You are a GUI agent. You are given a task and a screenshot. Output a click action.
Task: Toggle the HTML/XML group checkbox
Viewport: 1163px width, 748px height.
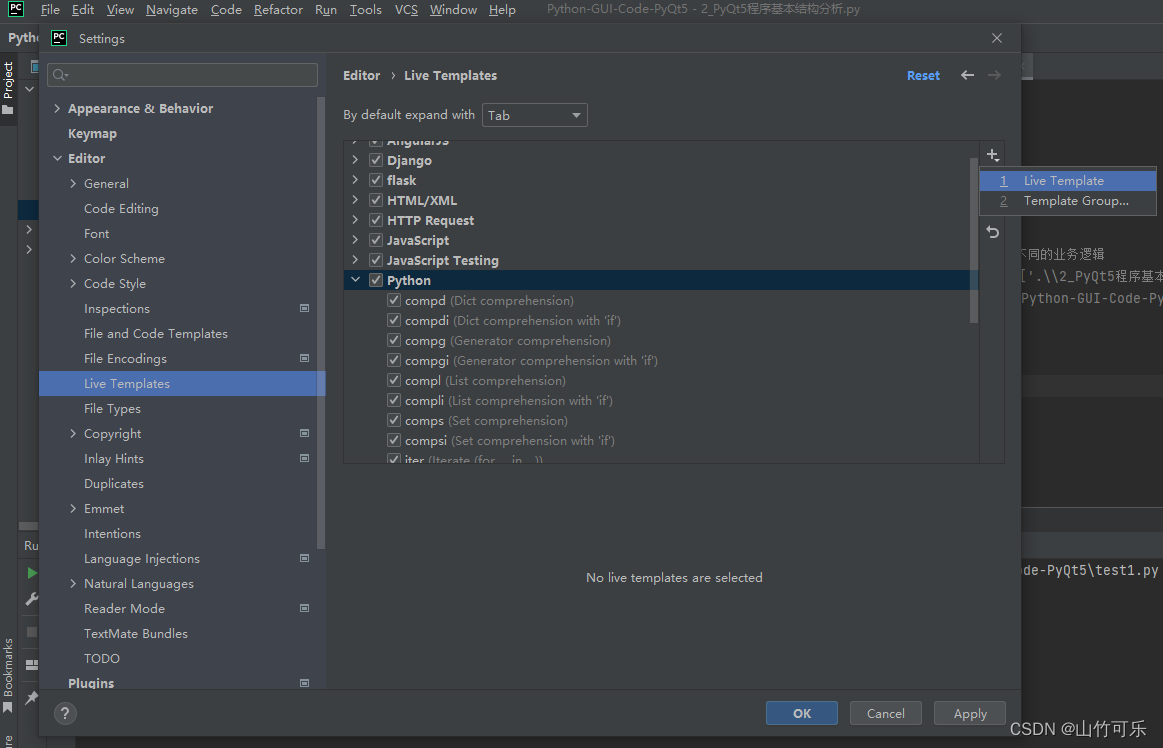coord(376,200)
